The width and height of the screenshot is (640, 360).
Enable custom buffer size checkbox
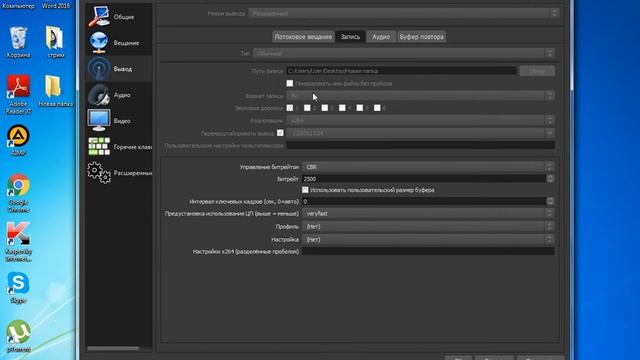click(305, 190)
